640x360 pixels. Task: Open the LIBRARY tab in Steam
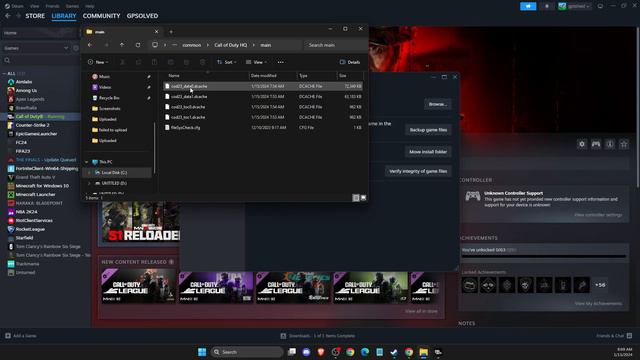pyautogui.click(x=64, y=16)
